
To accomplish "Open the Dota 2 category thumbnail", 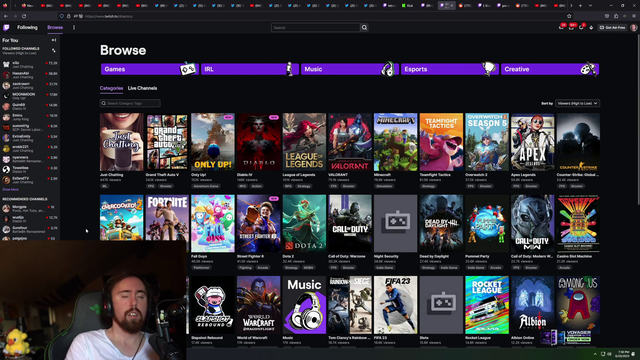I will pyautogui.click(x=304, y=223).
